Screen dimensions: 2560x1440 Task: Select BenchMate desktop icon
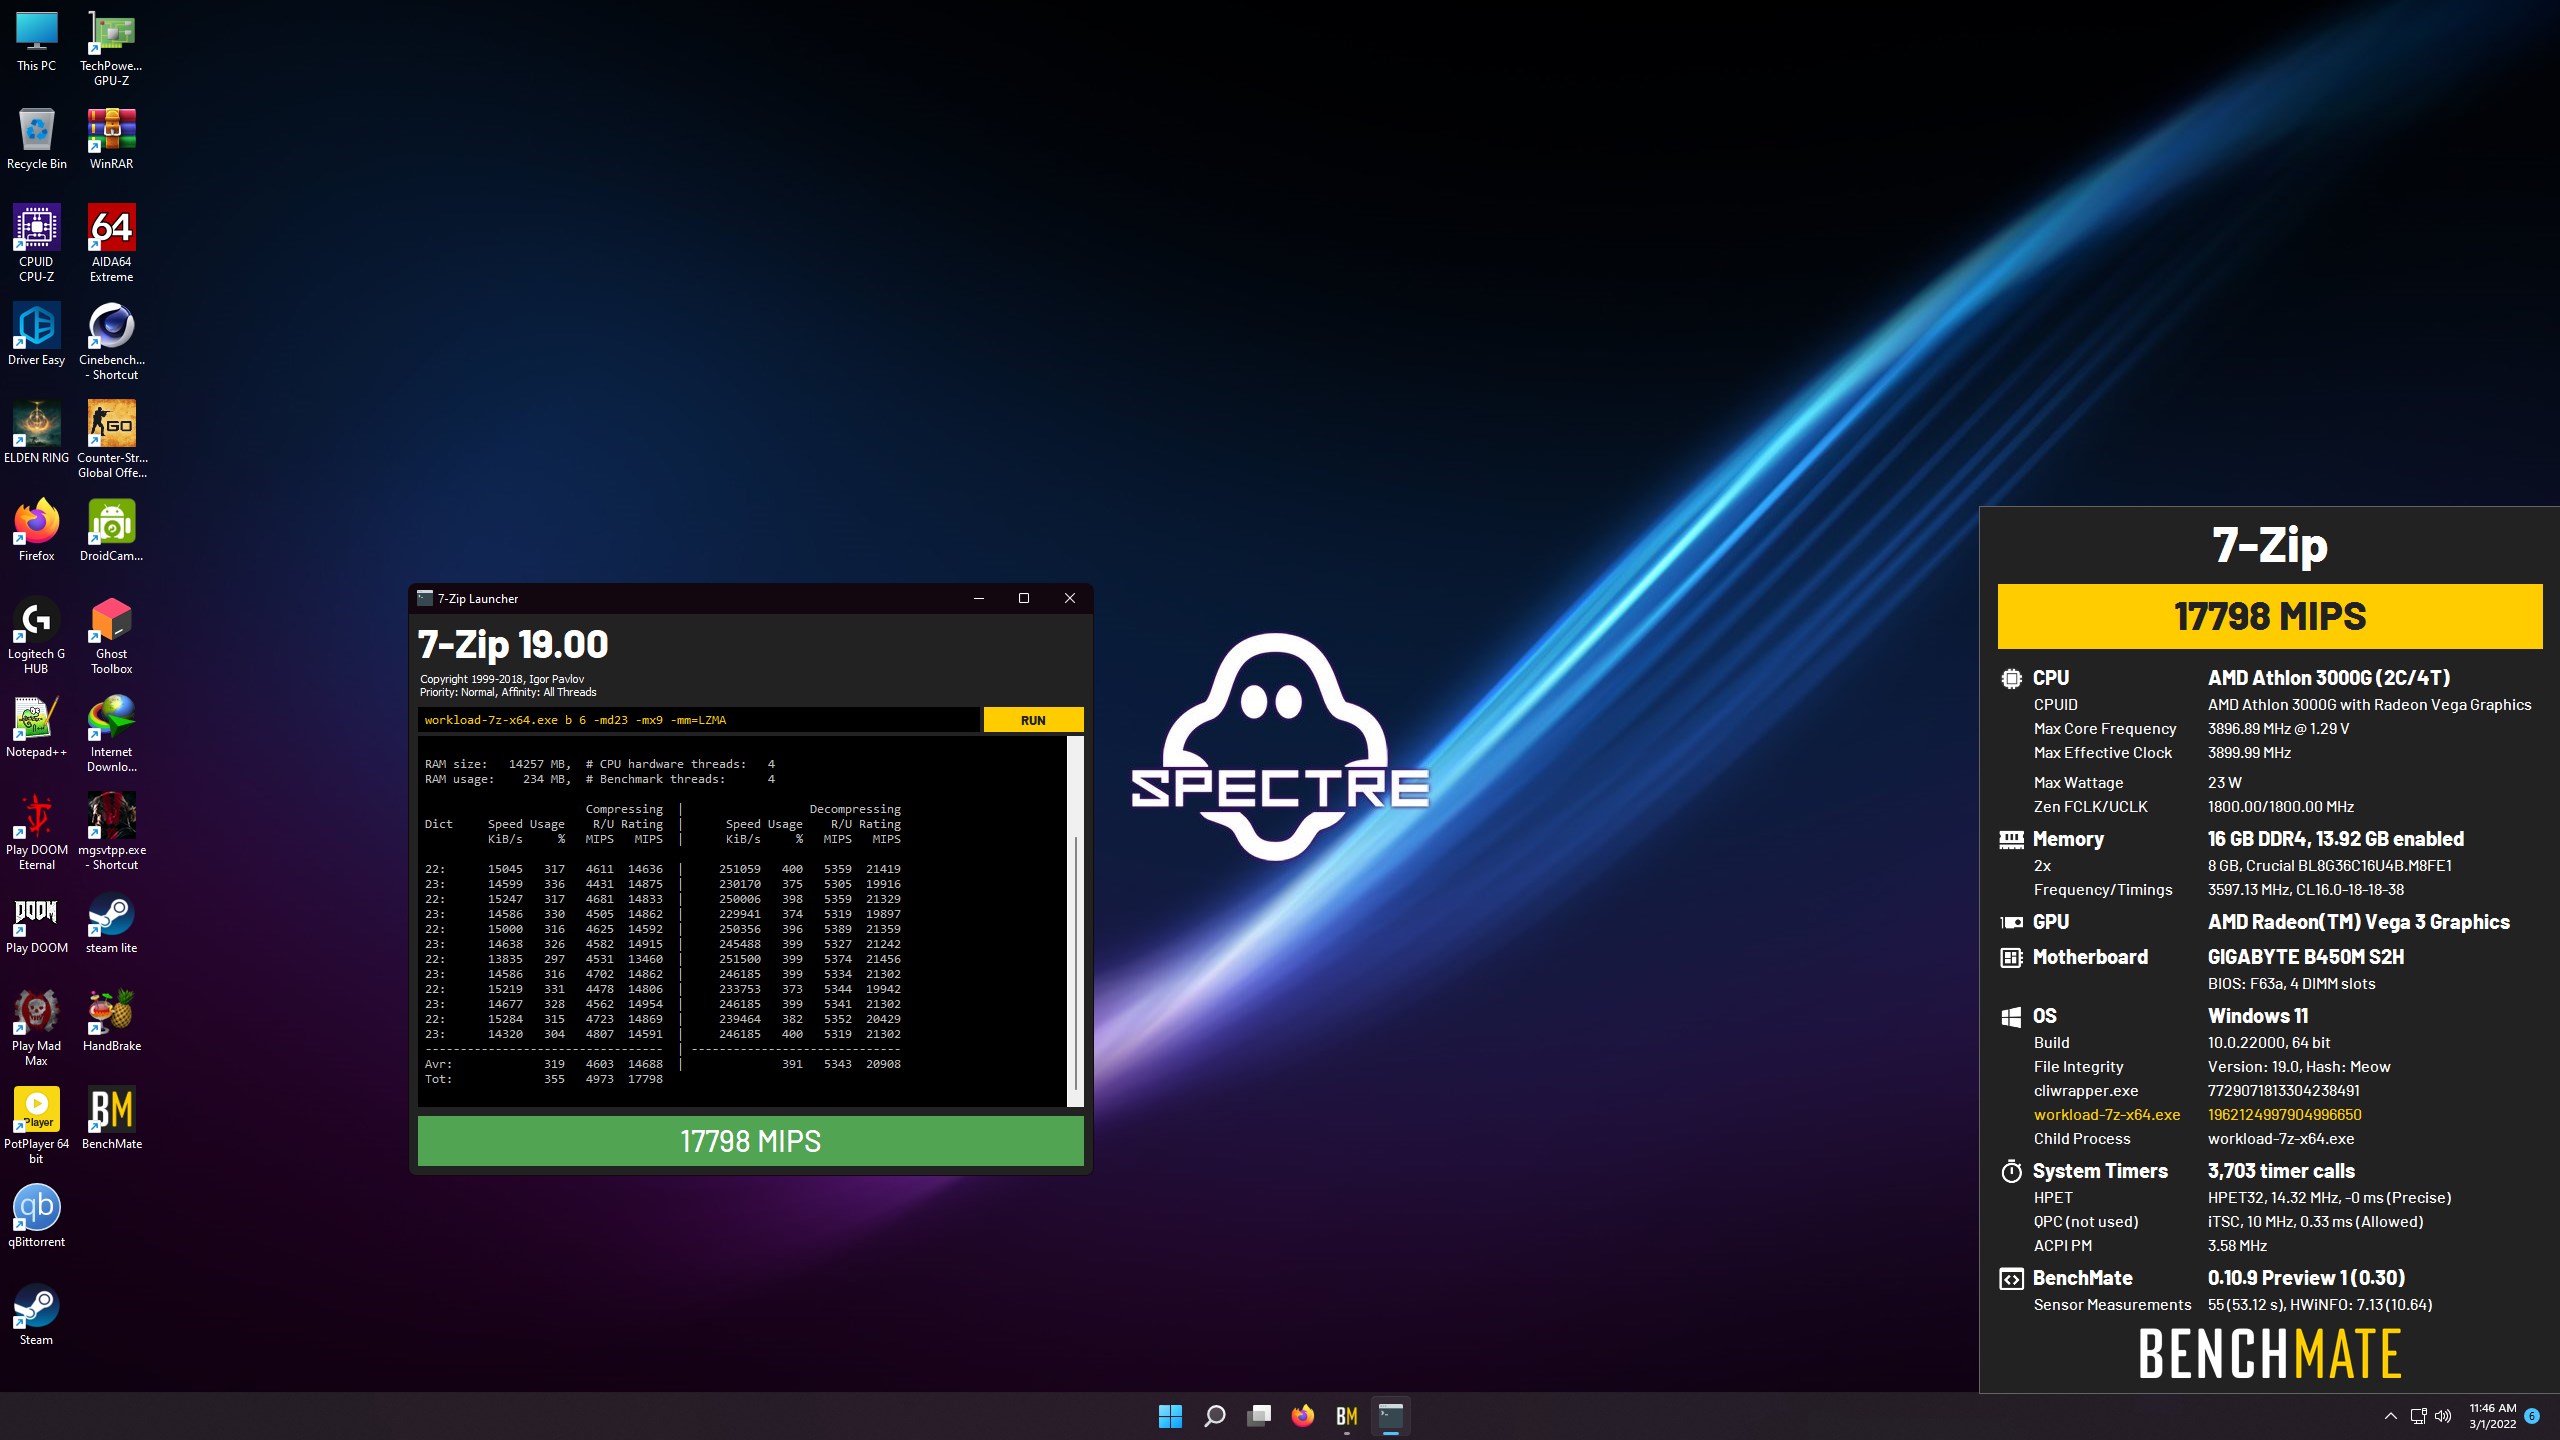click(111, 1119)
